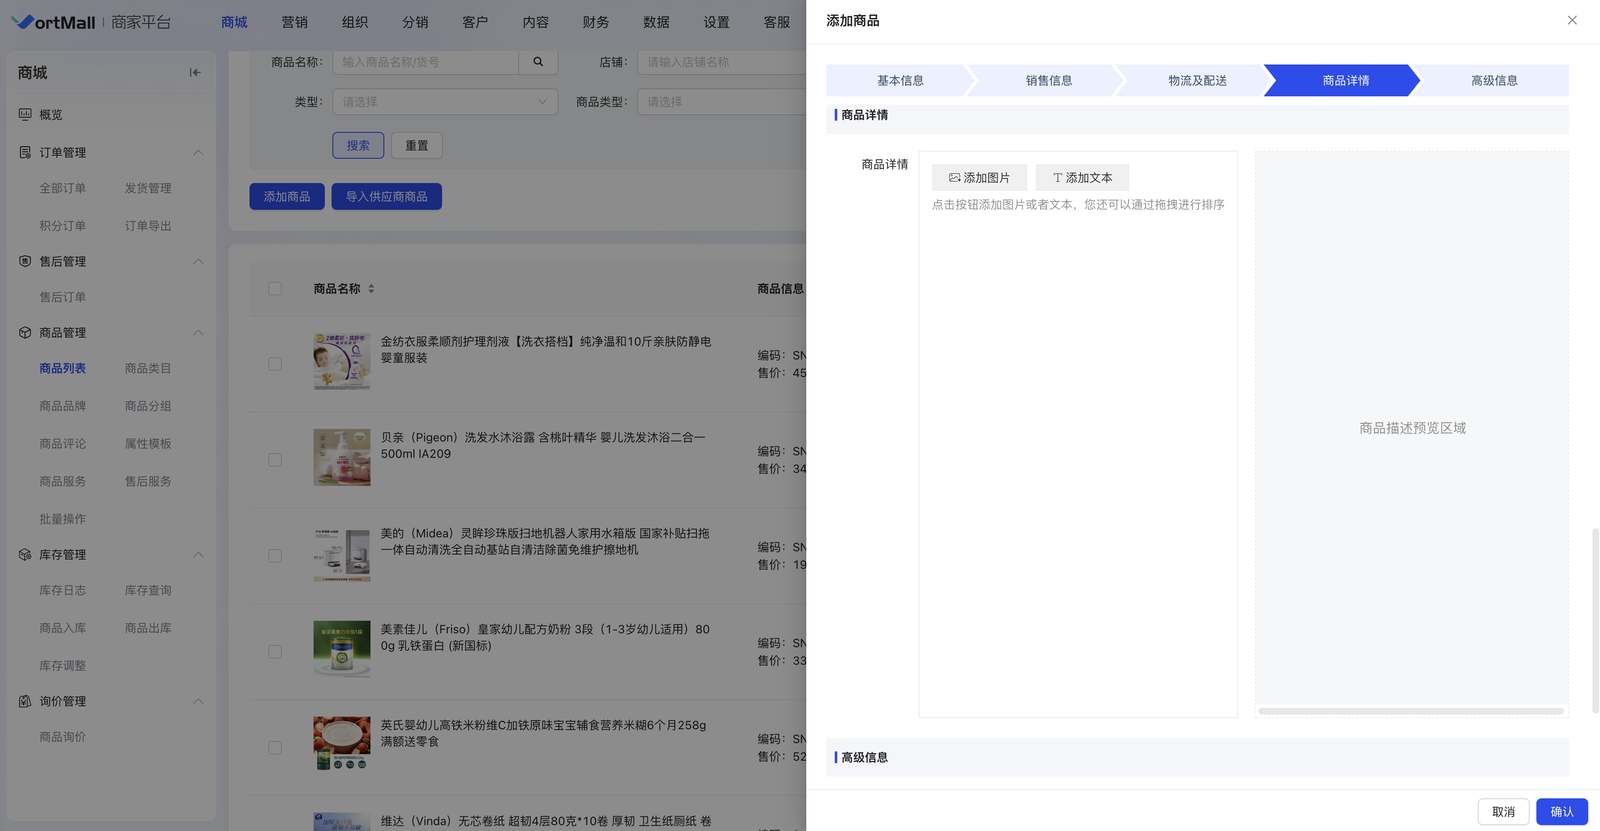Click the magnifier search icon beside product name
This screenshot has height=831, width=1600.
538,62
